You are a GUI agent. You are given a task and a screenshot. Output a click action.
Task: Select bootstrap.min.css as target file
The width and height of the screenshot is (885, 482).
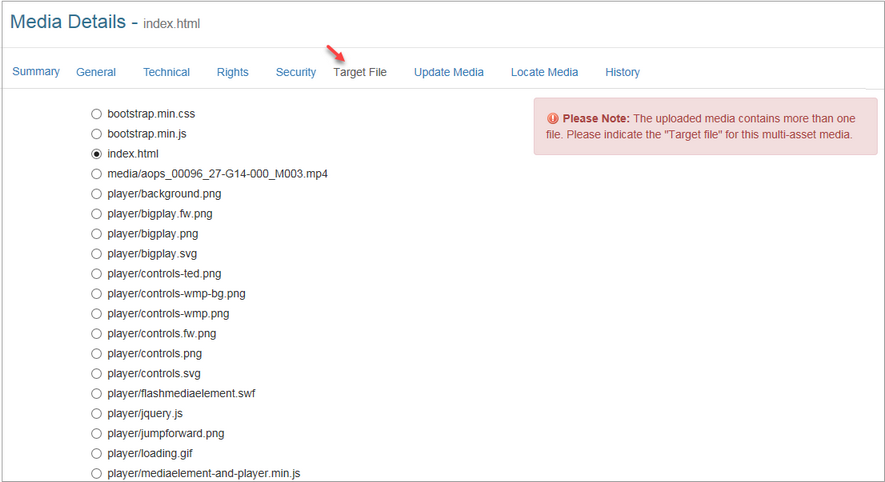coord(97,114)
